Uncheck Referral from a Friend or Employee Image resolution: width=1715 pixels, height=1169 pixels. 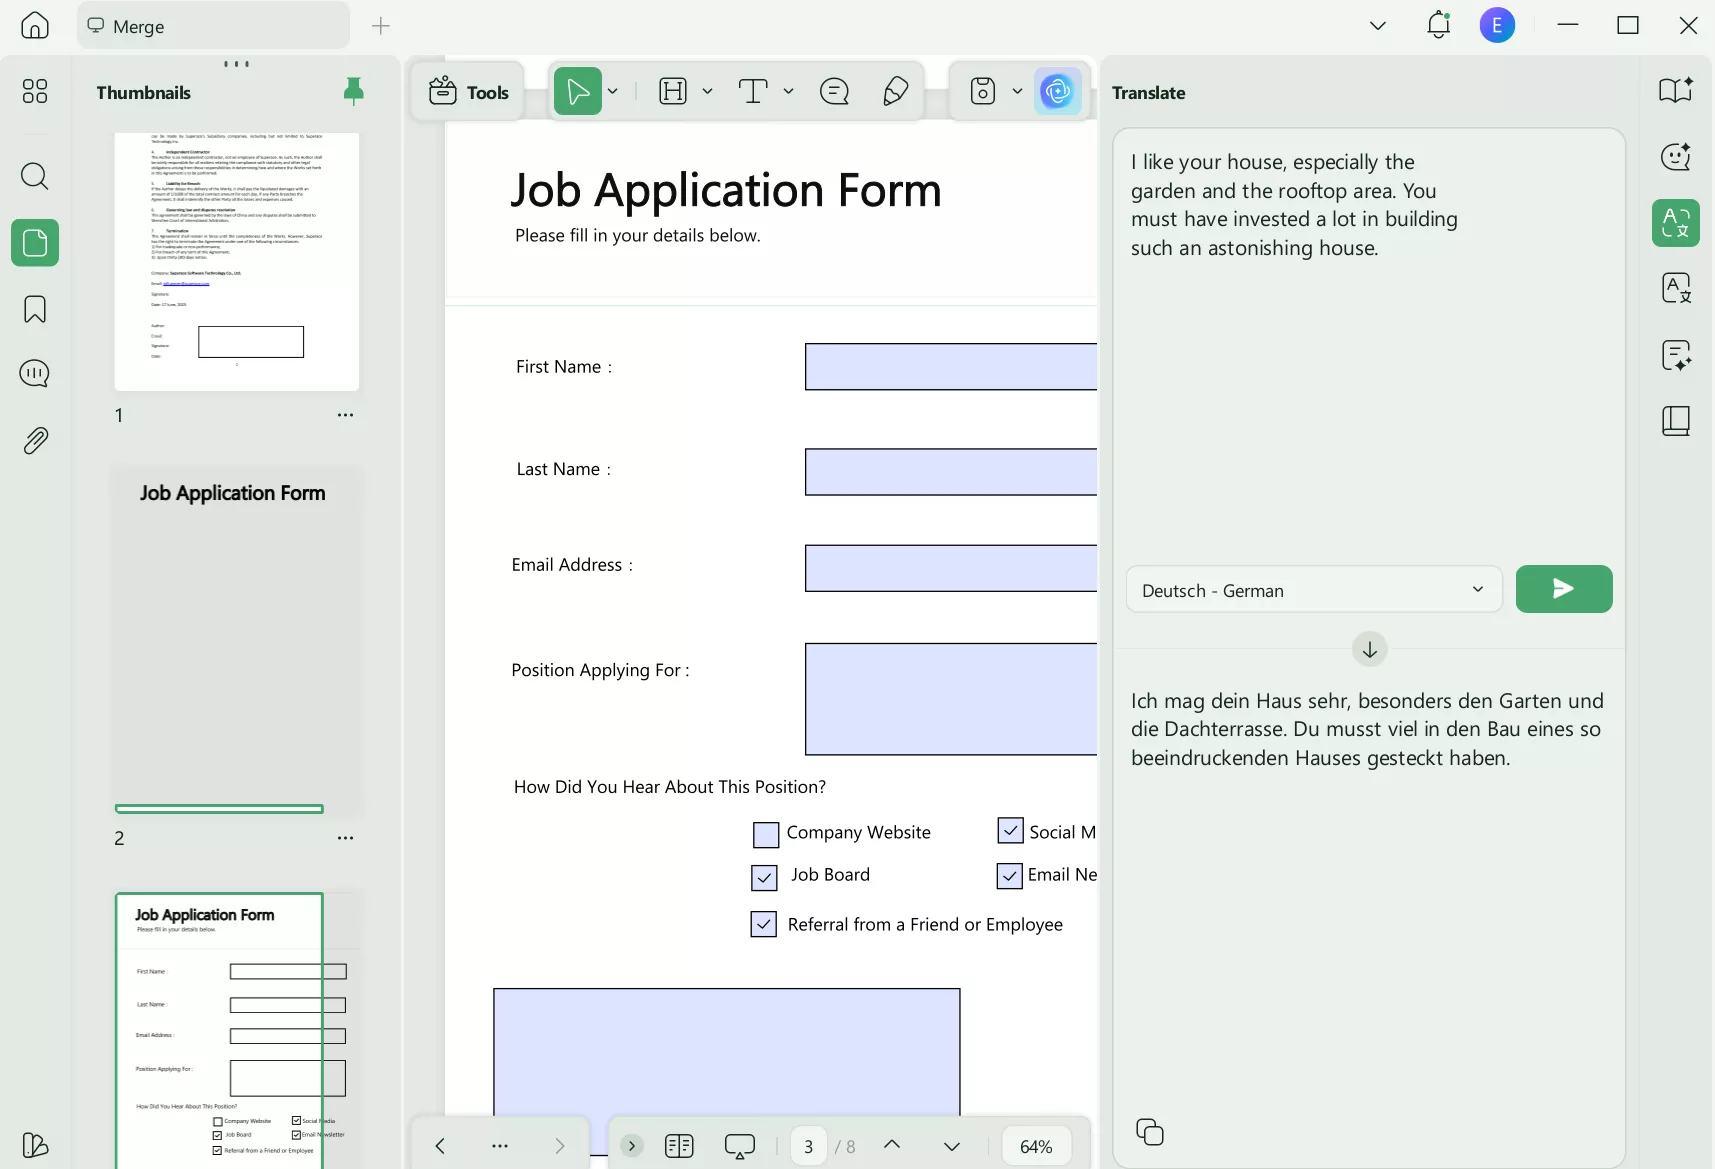(764, 924)
